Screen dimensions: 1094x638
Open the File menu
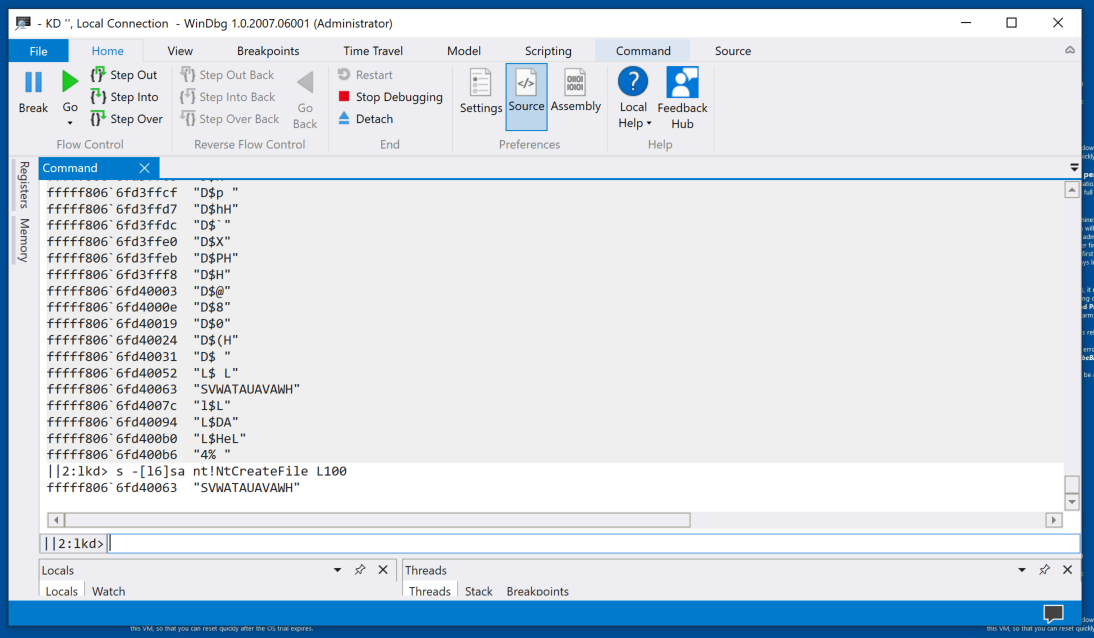pos(38,51)
